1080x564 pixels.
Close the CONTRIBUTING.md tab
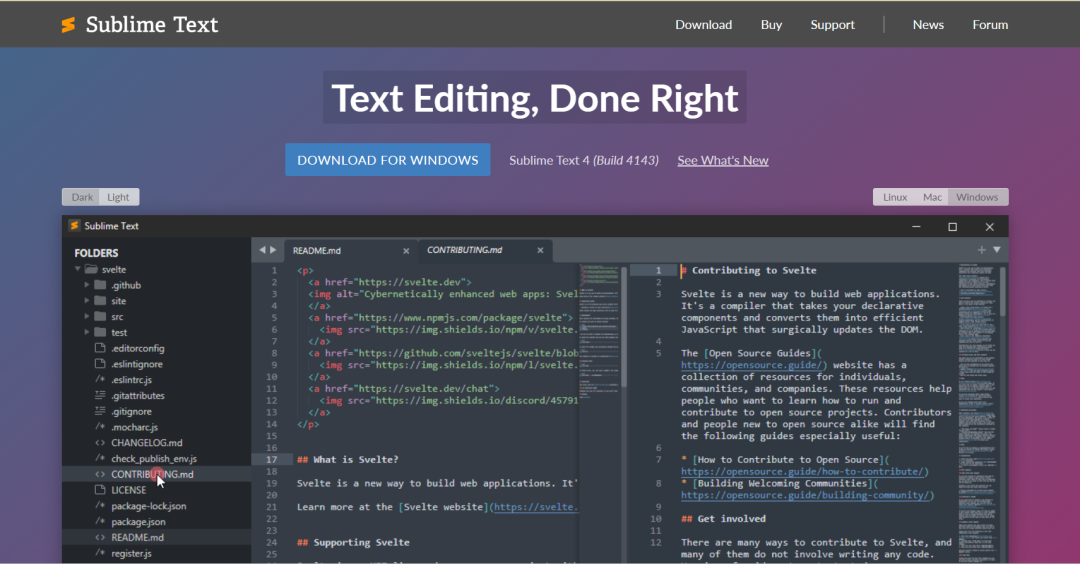[540, 250]
